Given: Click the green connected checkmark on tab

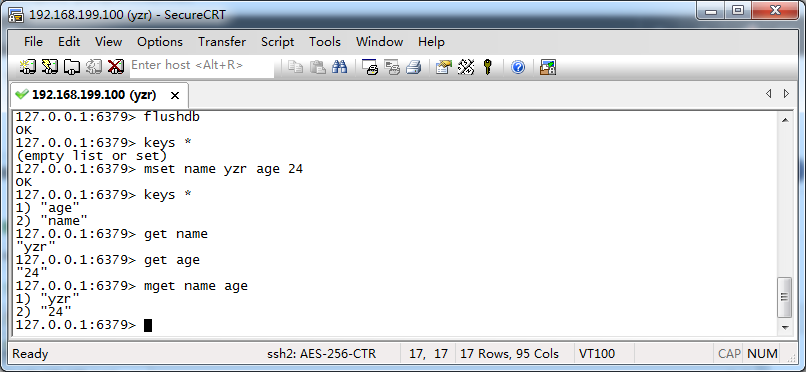Looking at the screenshot, I should [22, 95].
